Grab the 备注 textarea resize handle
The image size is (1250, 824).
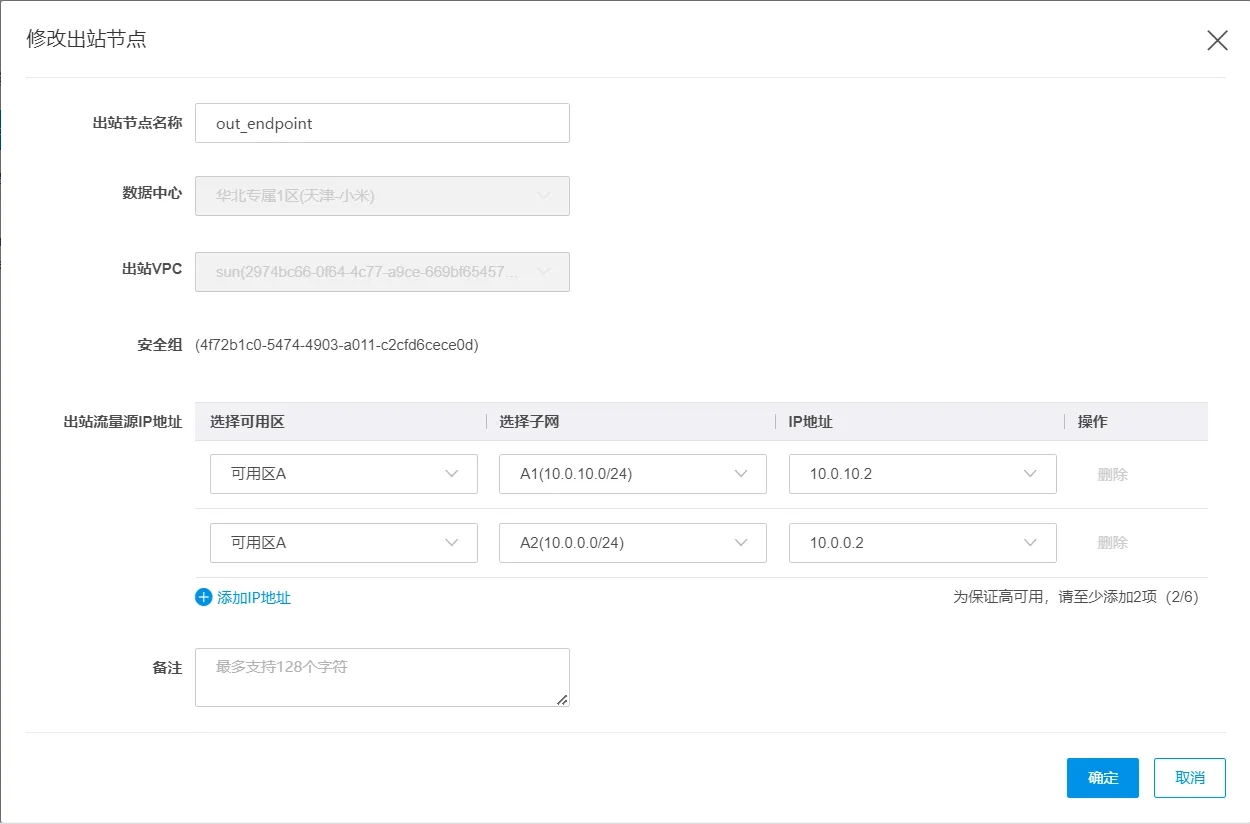563,700
